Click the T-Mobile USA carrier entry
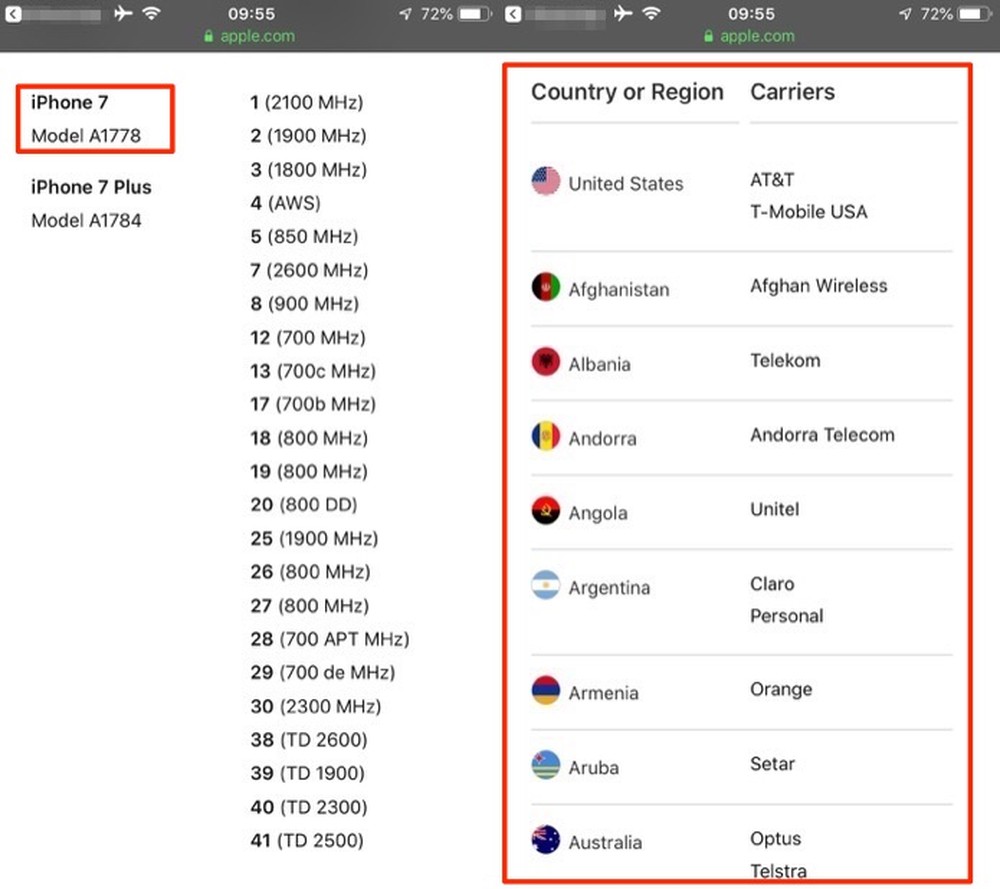 [x=808, y=212]
